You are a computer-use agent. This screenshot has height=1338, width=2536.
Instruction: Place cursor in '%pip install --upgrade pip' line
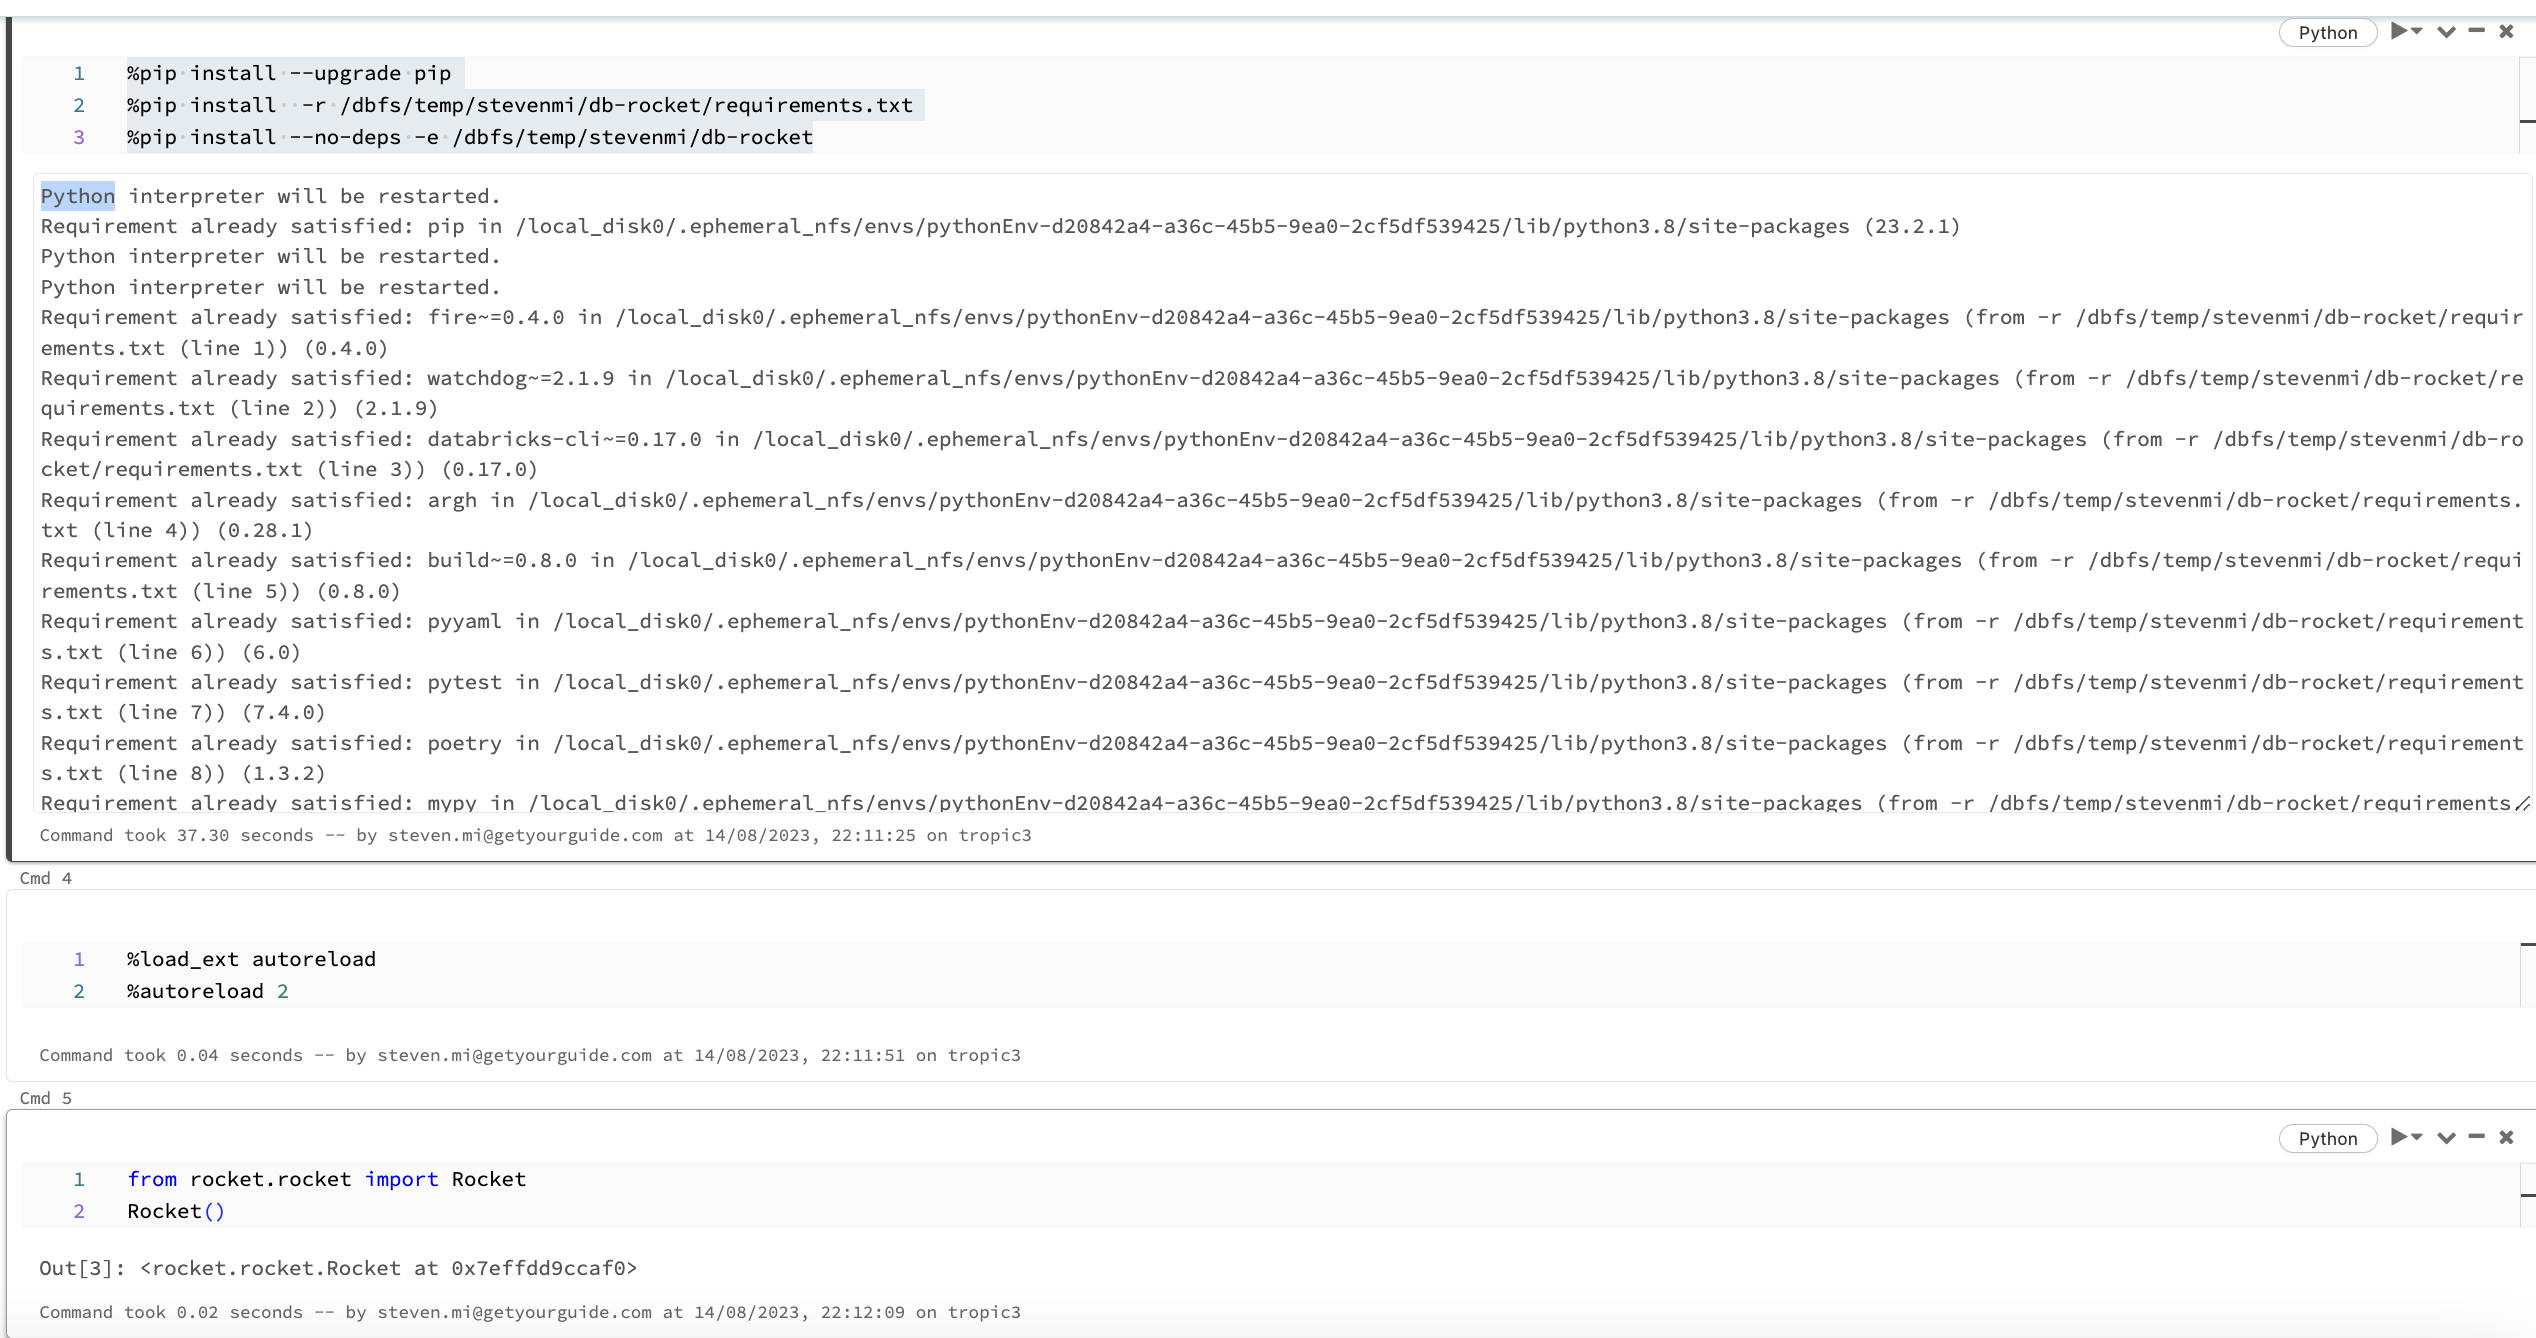point(289,73)
